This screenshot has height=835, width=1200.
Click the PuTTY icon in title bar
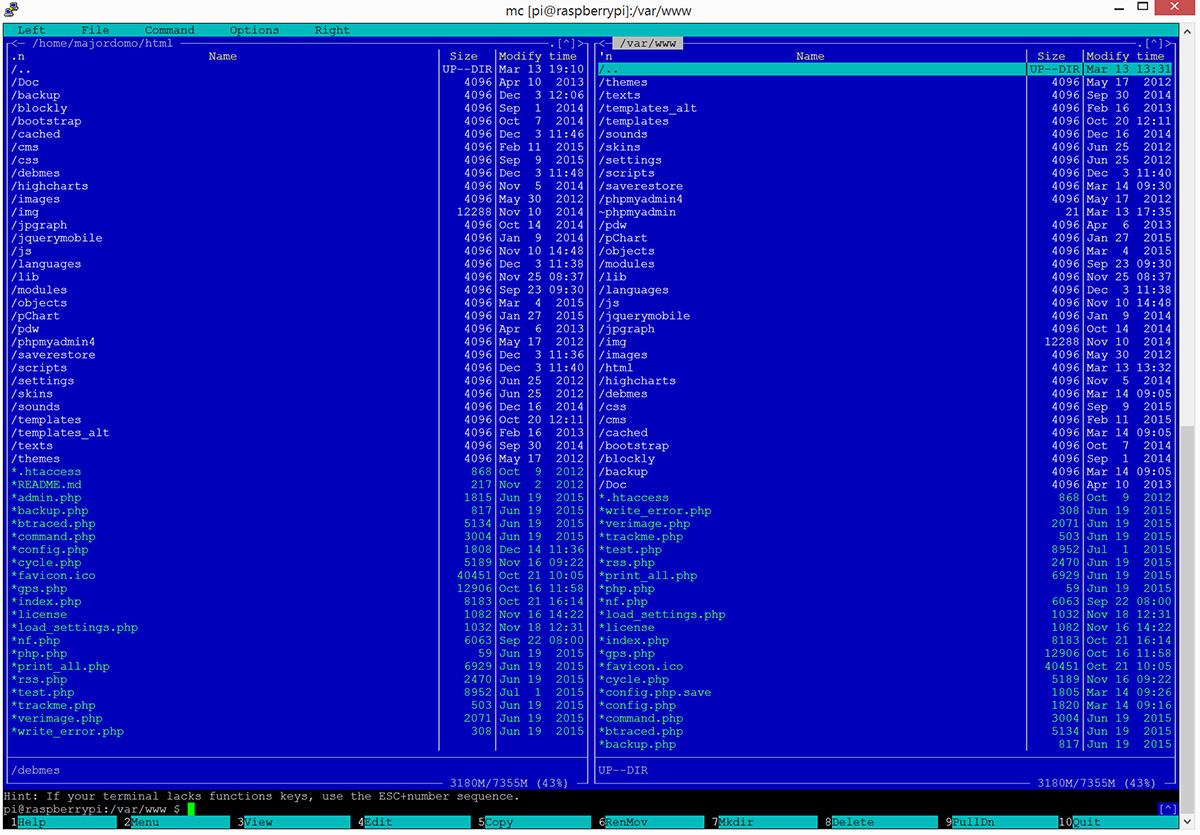point(12,10)
